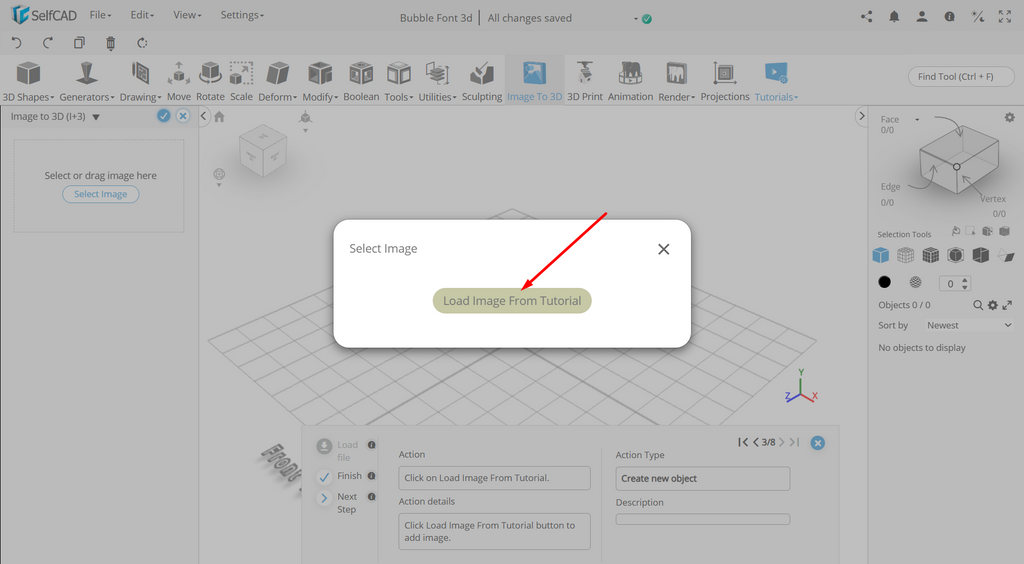
Task: Open the Projections tool
Action: [x=725, y=82]
